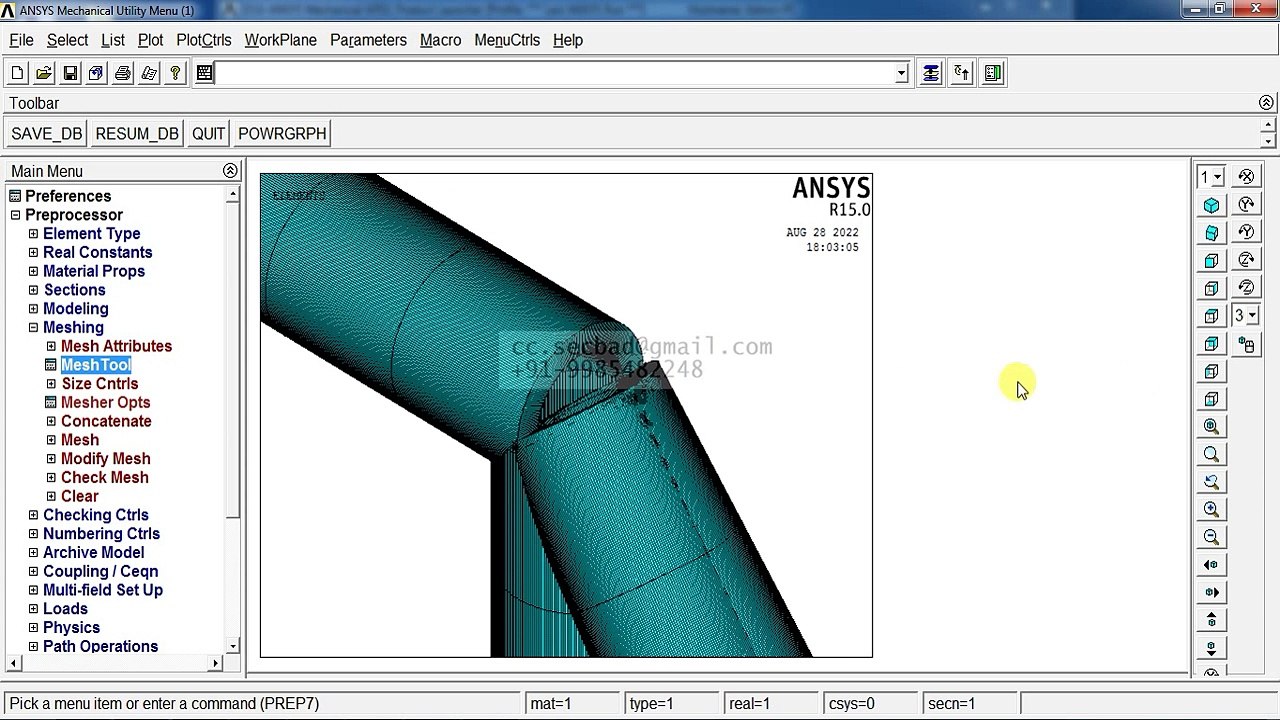
Task: Click the Contact Manager icon
Action: pos(993,73)
